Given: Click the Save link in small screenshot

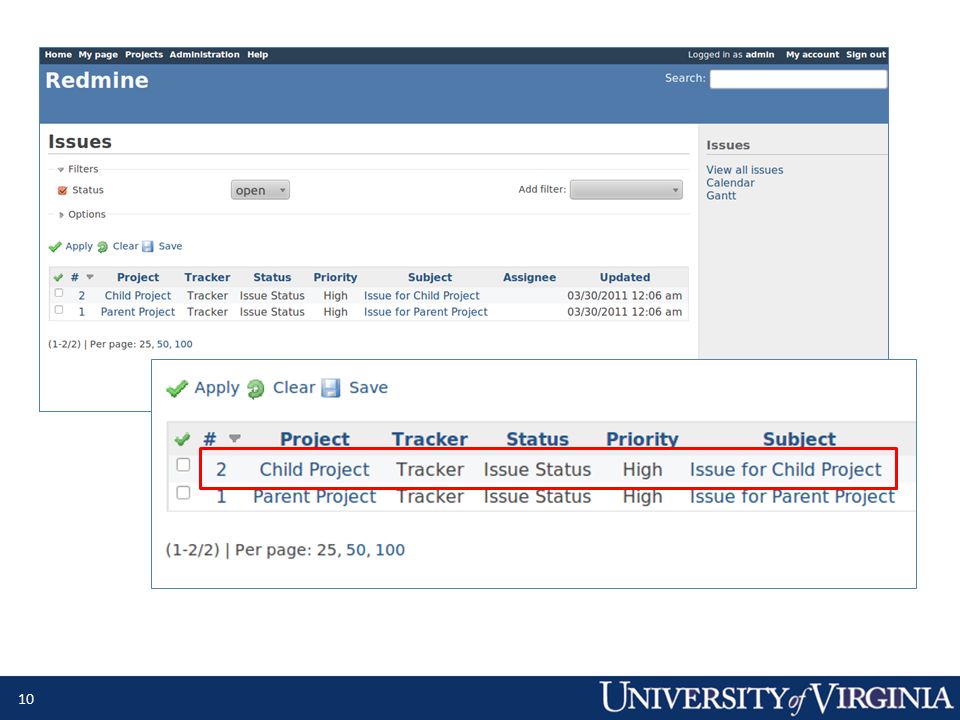Looking at the screenshot, I should 170,246.
